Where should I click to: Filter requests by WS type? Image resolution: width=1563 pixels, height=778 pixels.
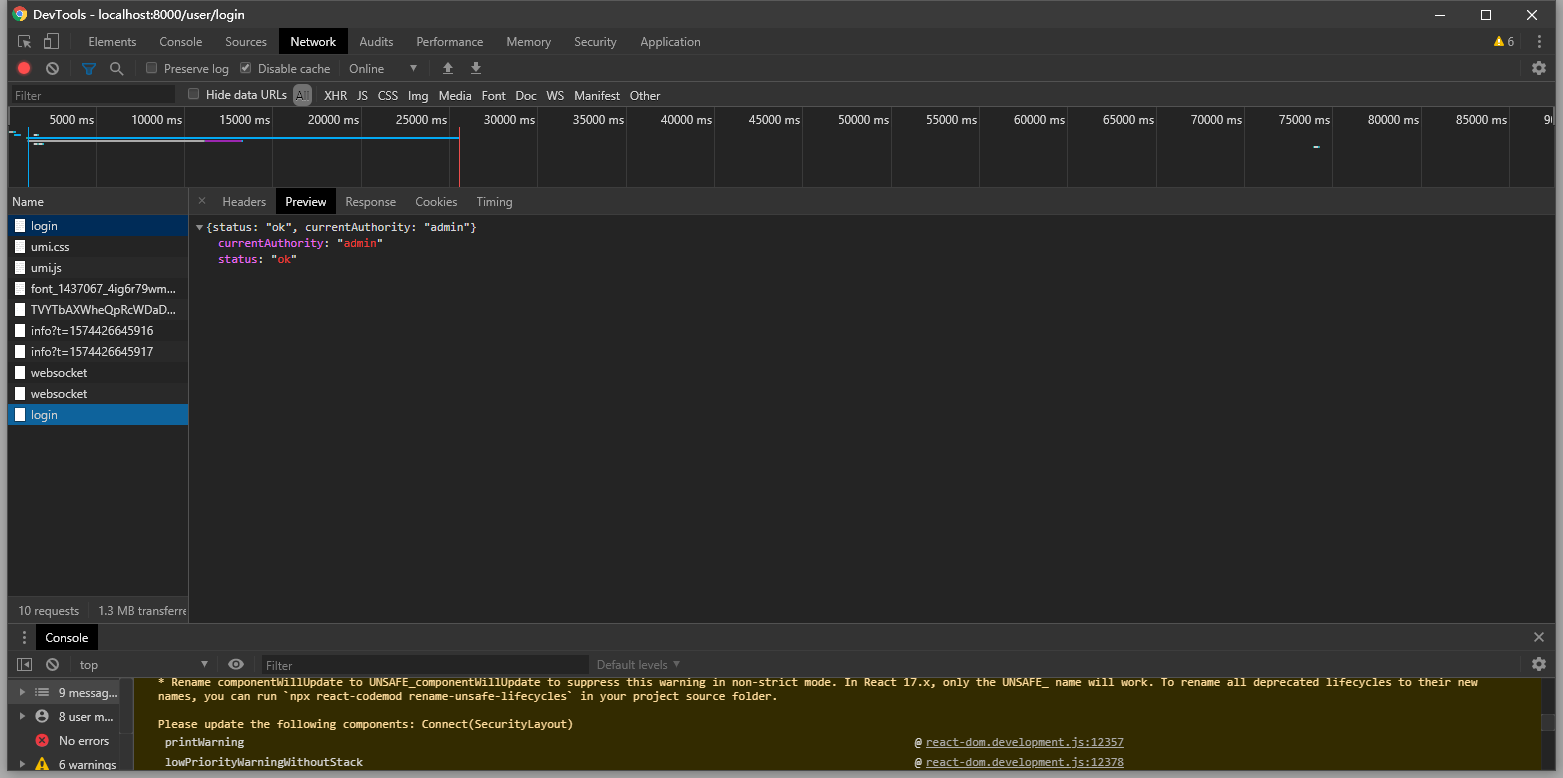[555, 96]
